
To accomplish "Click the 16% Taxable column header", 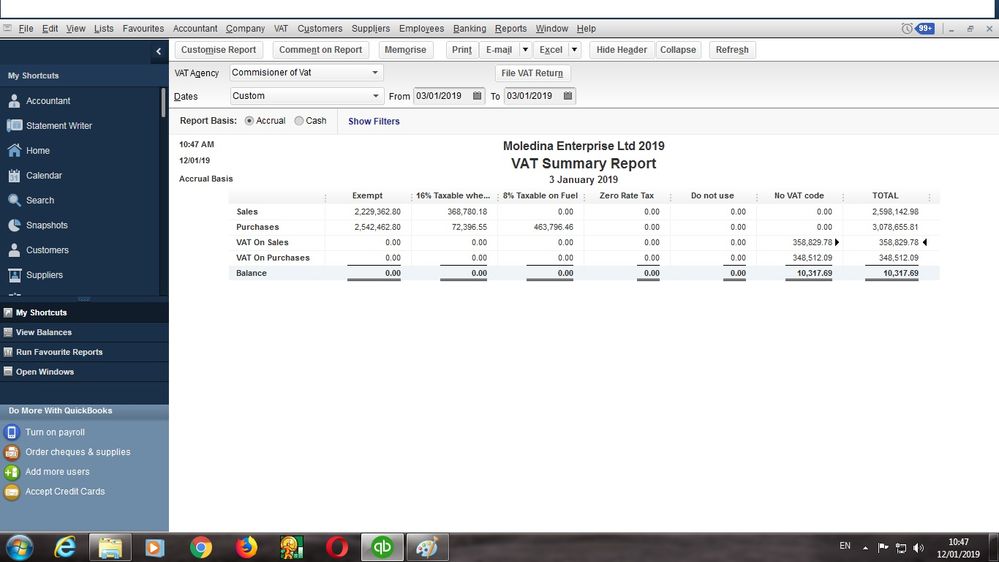I will pos(453,196).
